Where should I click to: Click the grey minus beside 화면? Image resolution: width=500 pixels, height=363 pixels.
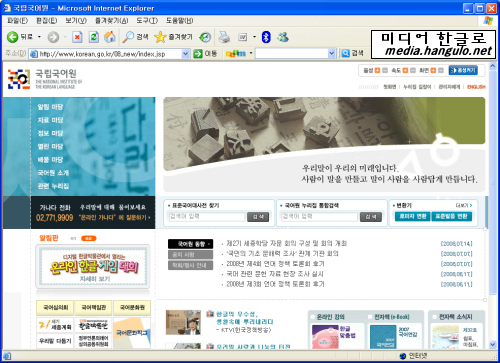[x=441, y=70]
